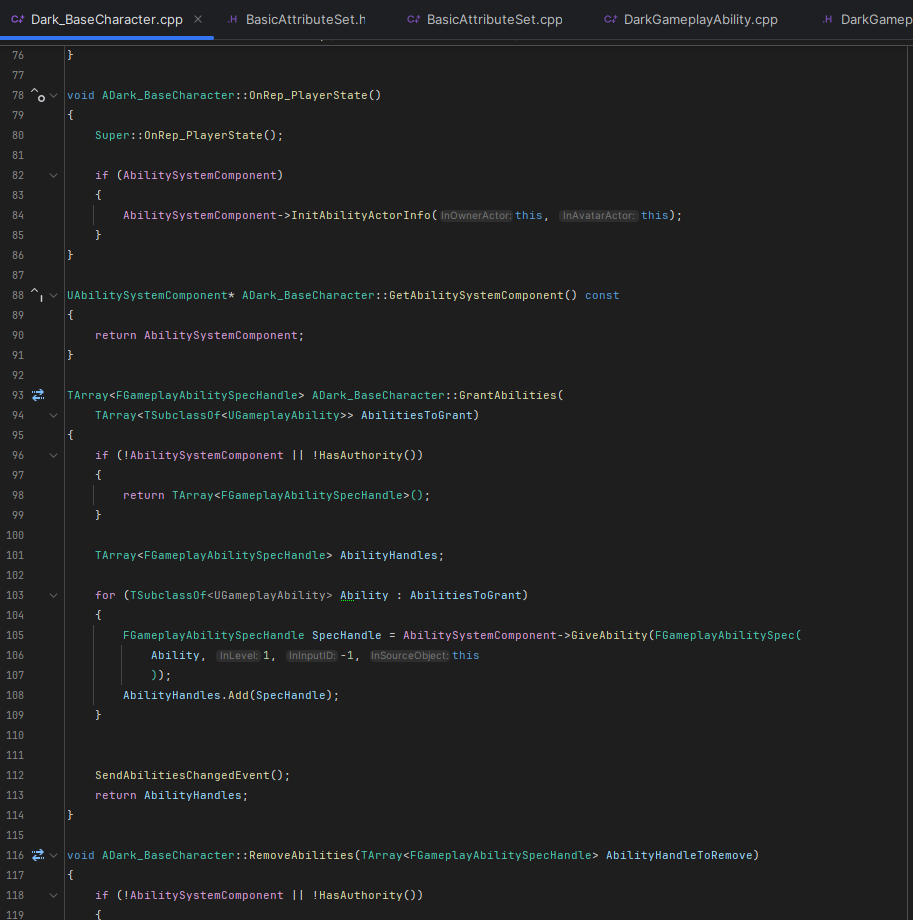This screenshot has width=913, height=920.
Task: Click the gutter arrows icon beside RemoveAbilities definition
Action: (x=38, y=855)
